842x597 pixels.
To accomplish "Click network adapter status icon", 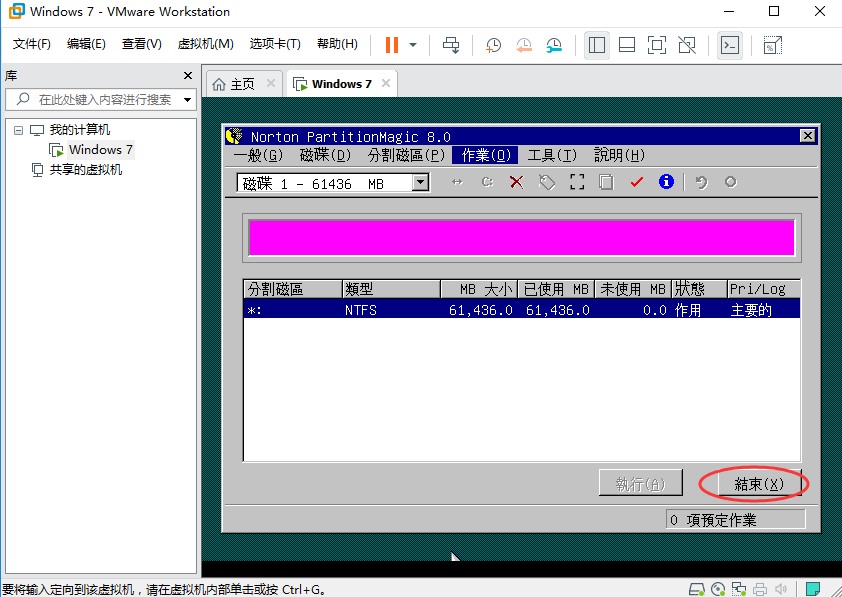I will [739, 589].
